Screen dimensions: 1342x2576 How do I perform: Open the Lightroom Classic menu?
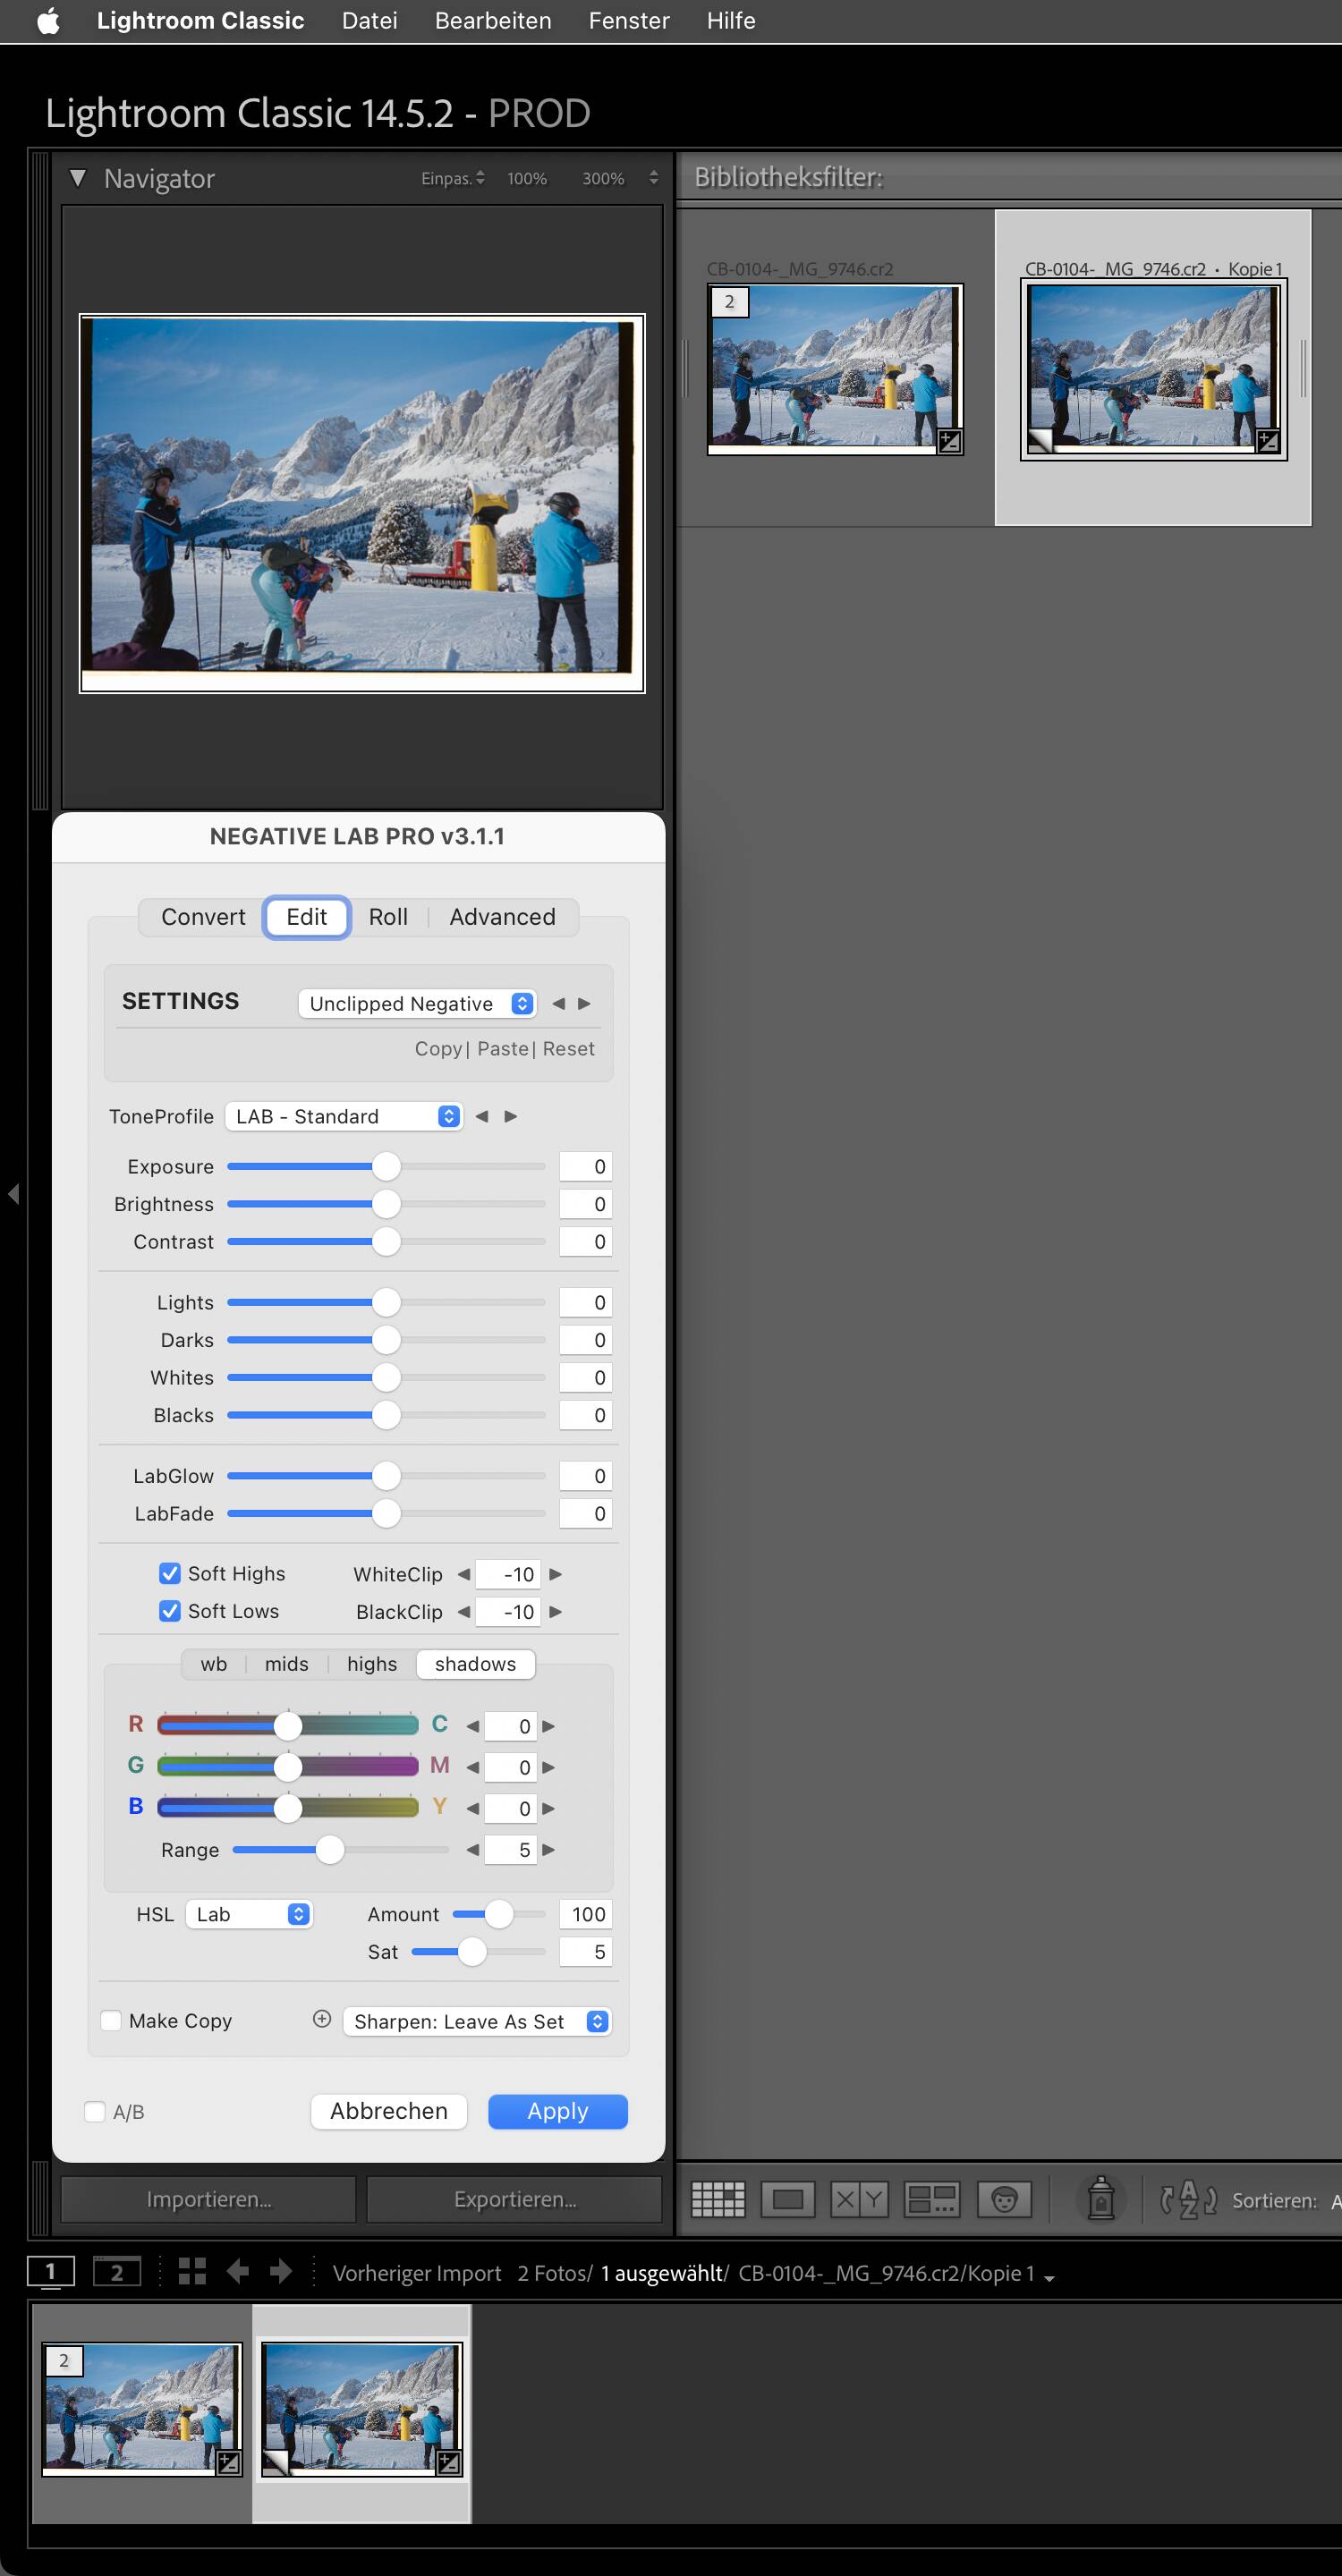coord(200,21)
